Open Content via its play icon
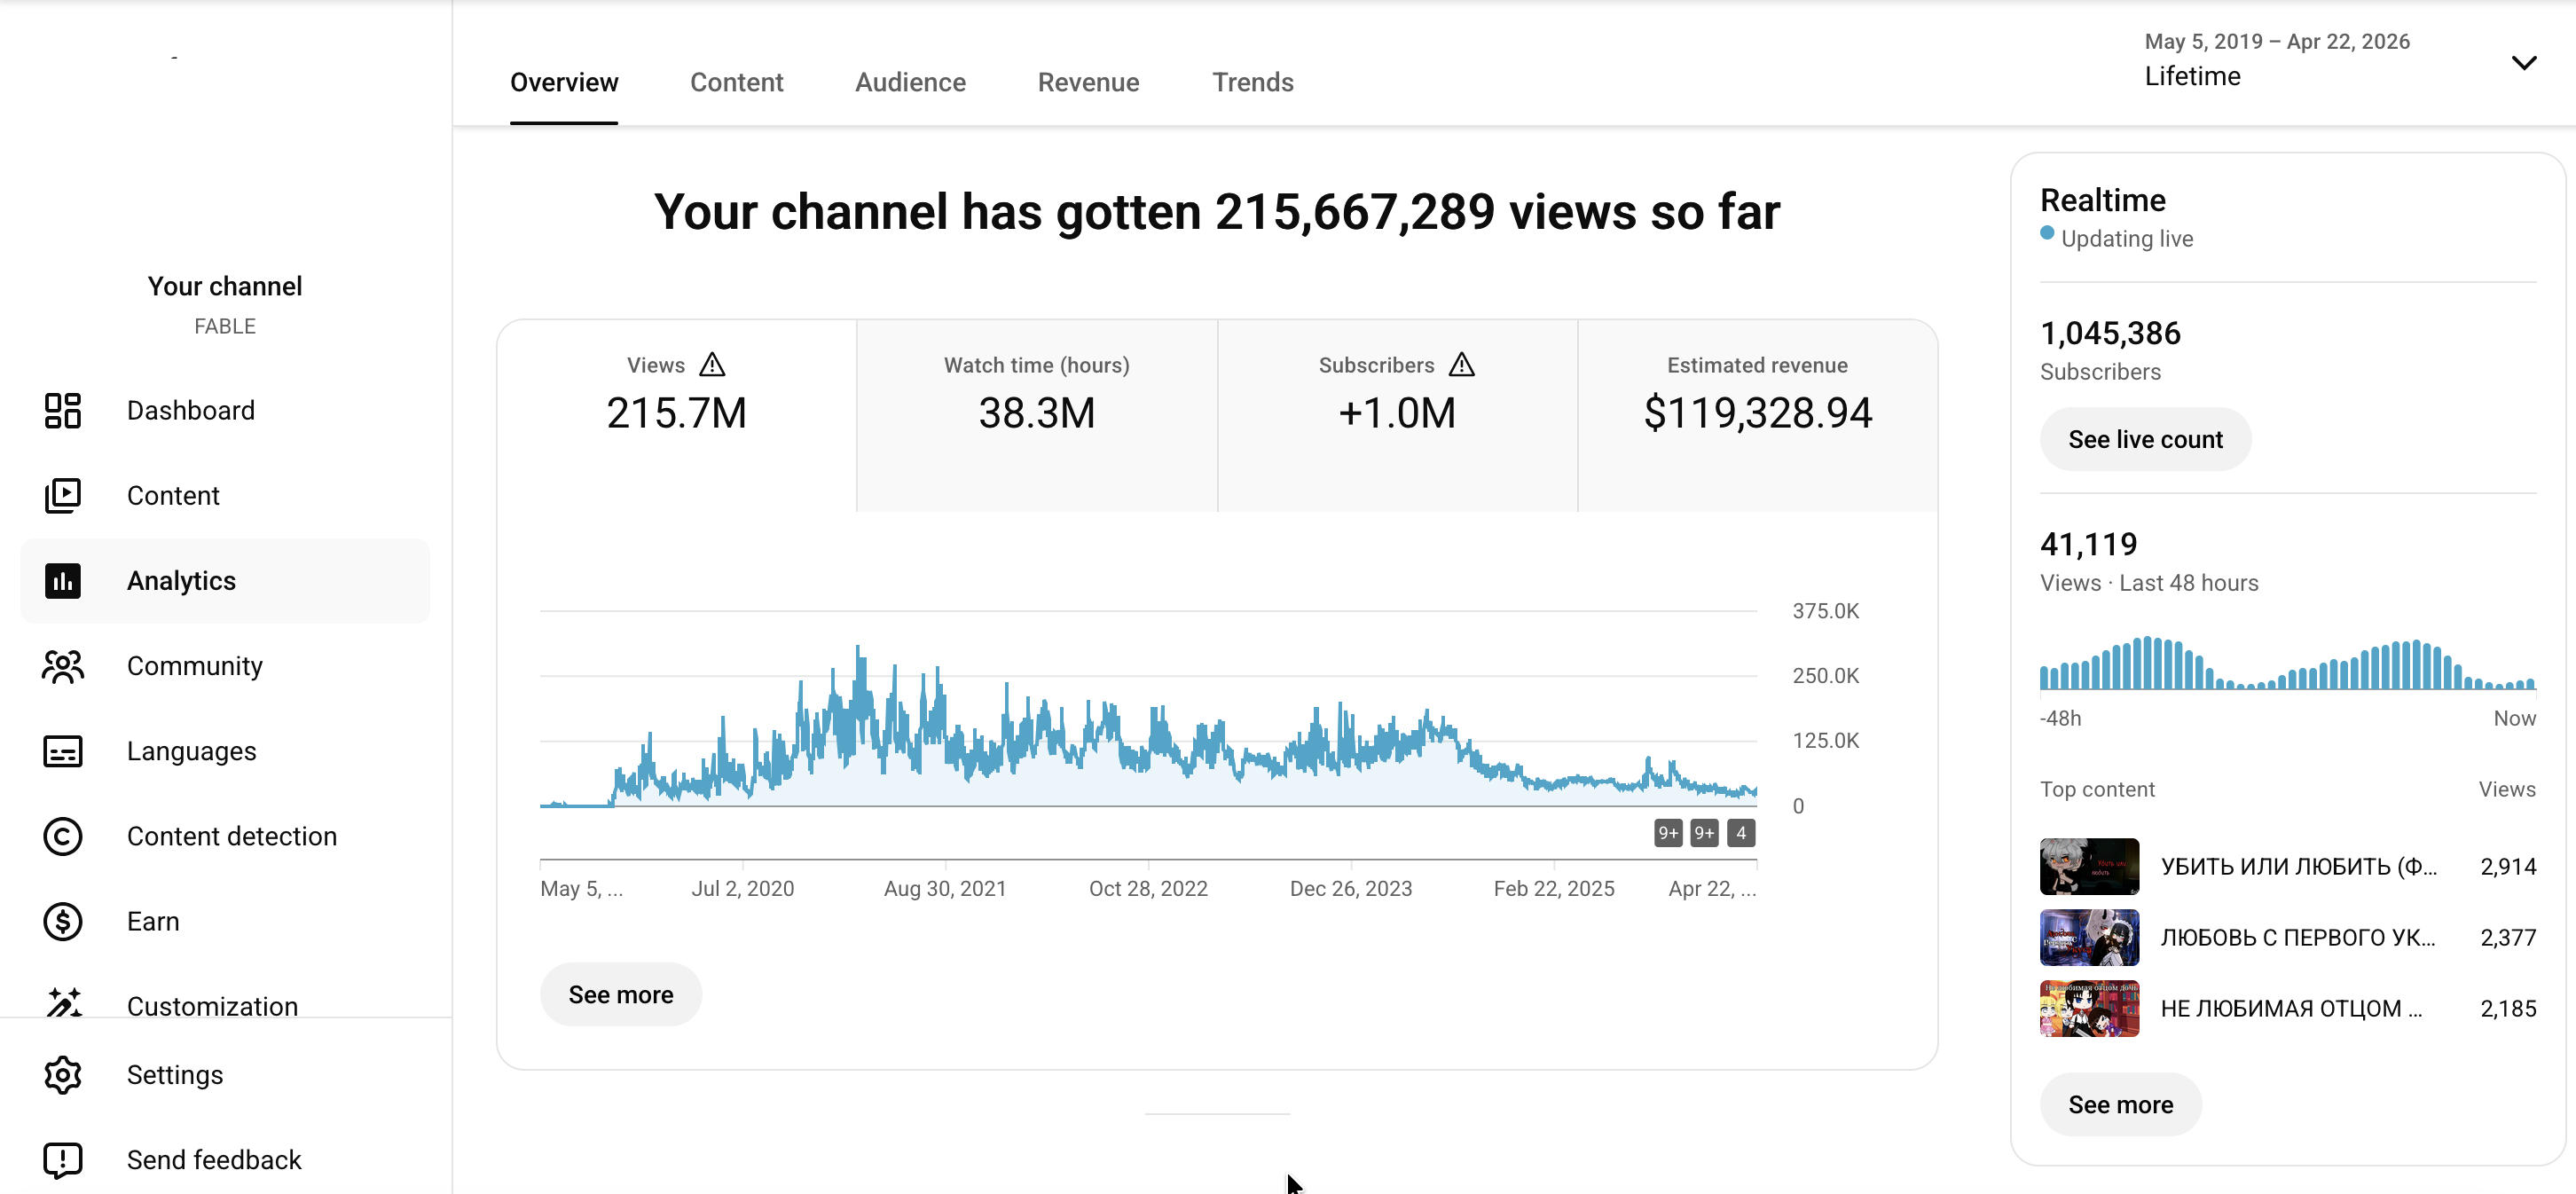2576x1194 pixels. pyautogui.click(x=62, y=495)
